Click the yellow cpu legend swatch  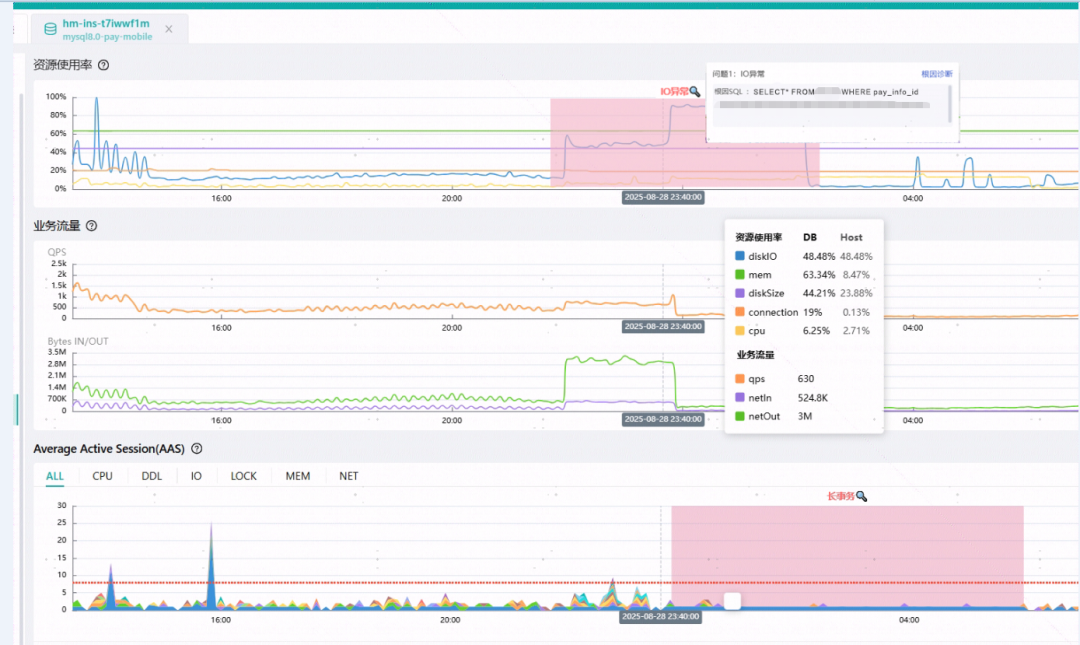(x=740, y=330)
